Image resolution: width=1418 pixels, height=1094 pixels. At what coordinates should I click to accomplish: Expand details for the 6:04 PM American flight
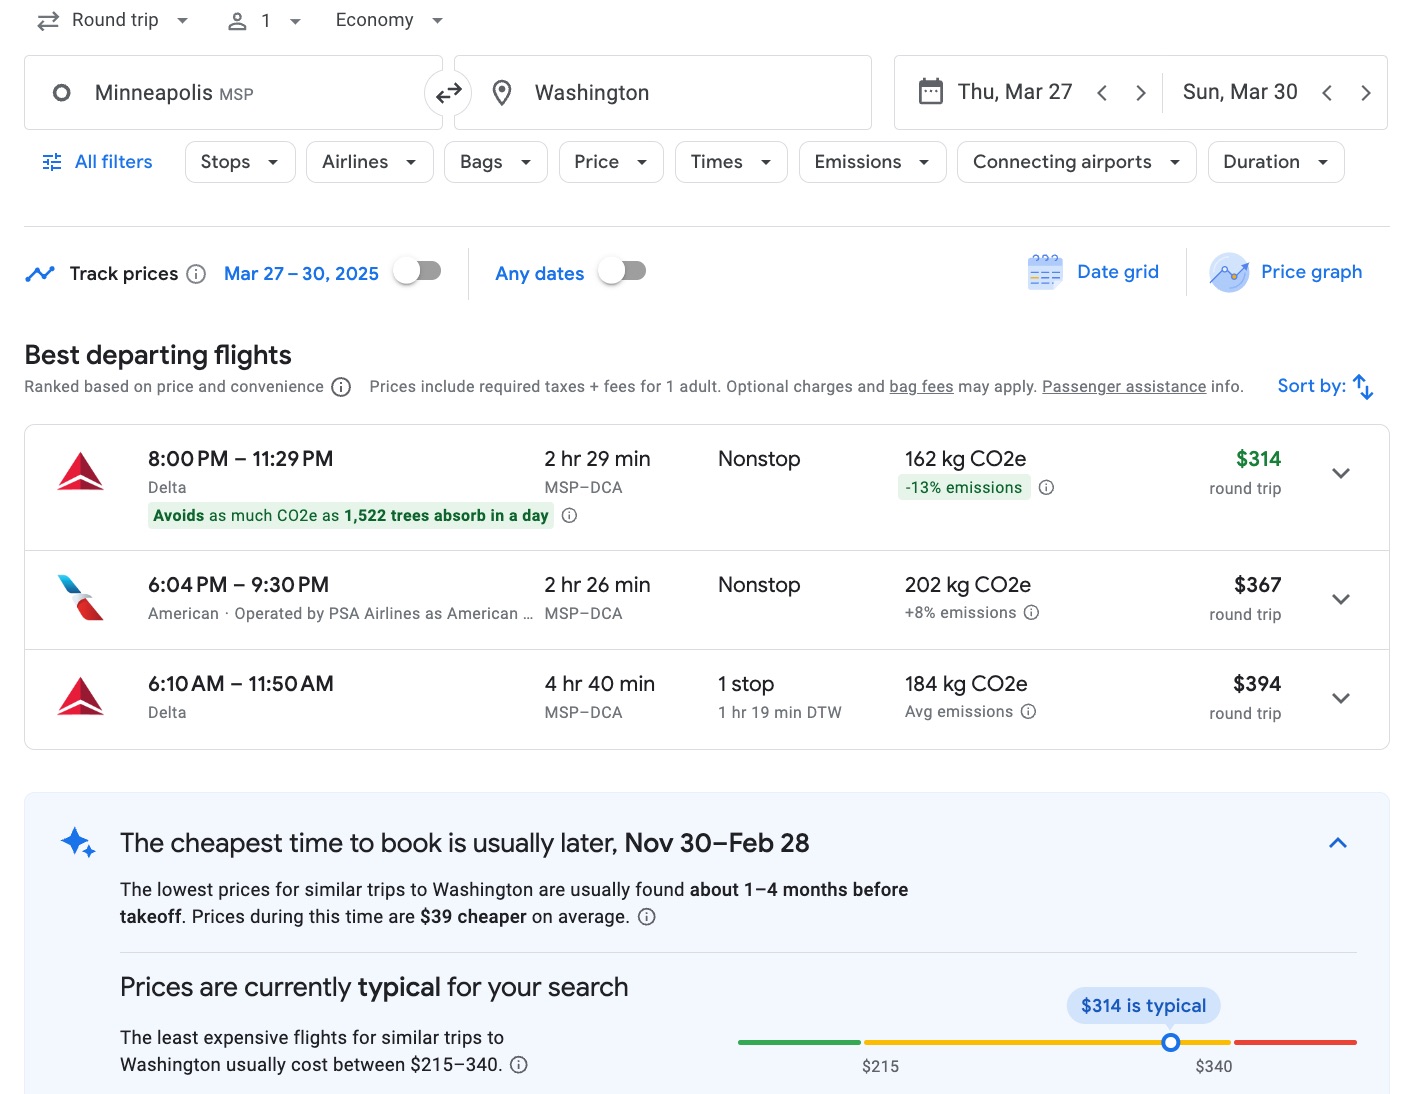point(1340,598)
